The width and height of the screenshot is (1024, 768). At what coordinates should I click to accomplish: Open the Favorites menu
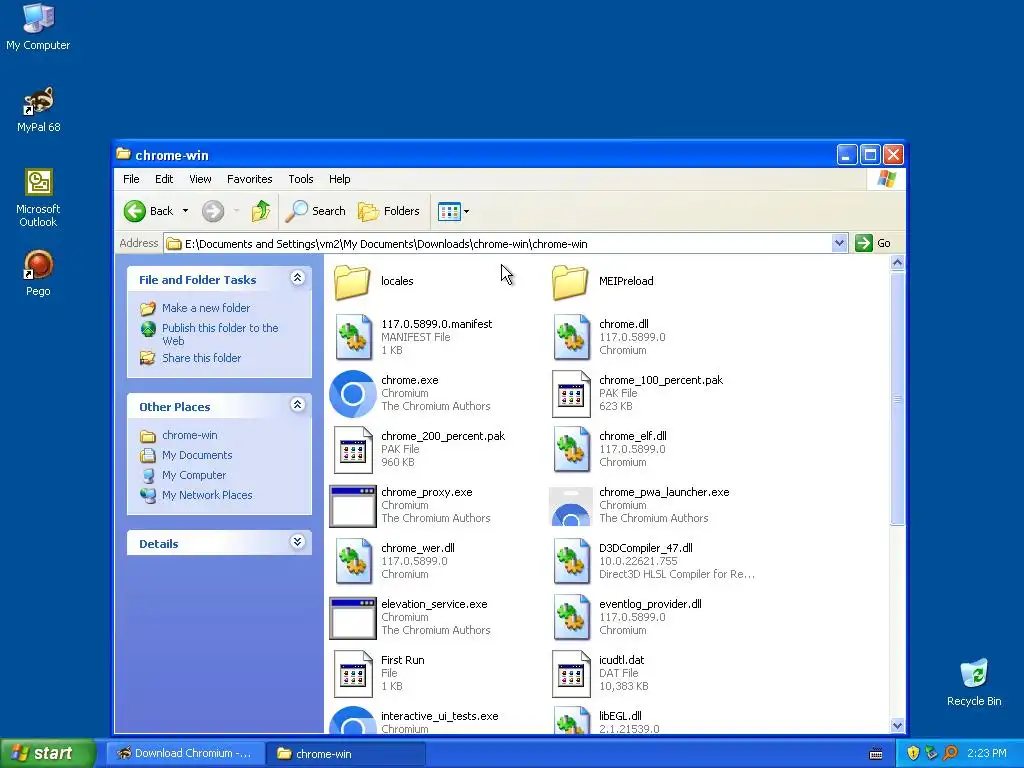[249, 179]
